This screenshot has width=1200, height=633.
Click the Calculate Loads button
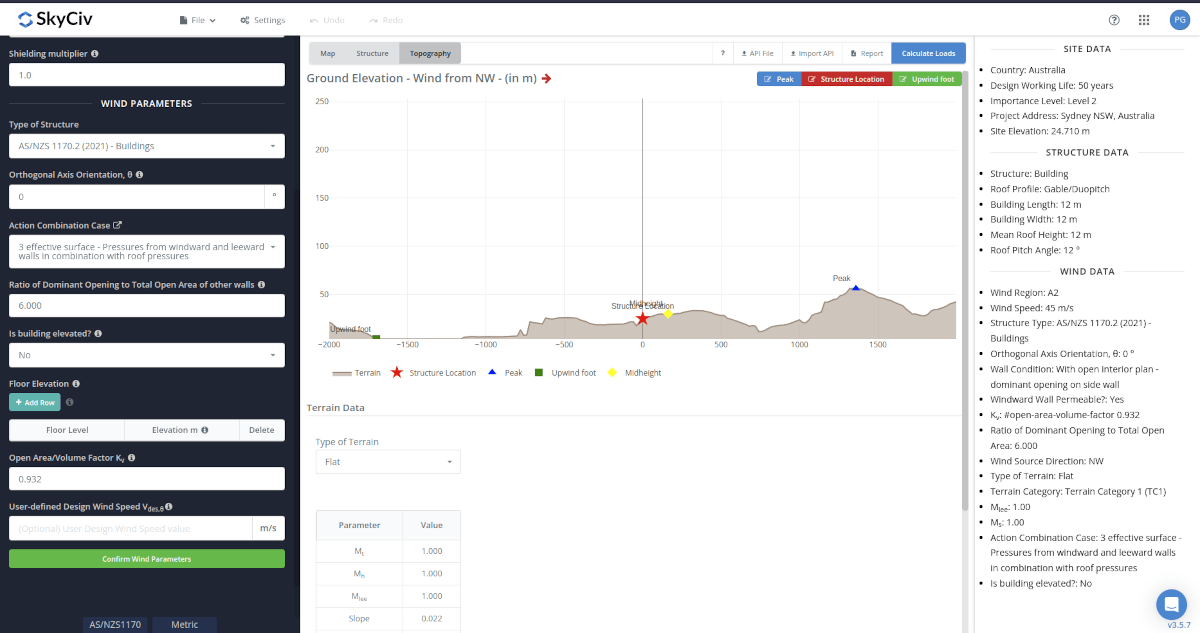(x=928, y=53)
